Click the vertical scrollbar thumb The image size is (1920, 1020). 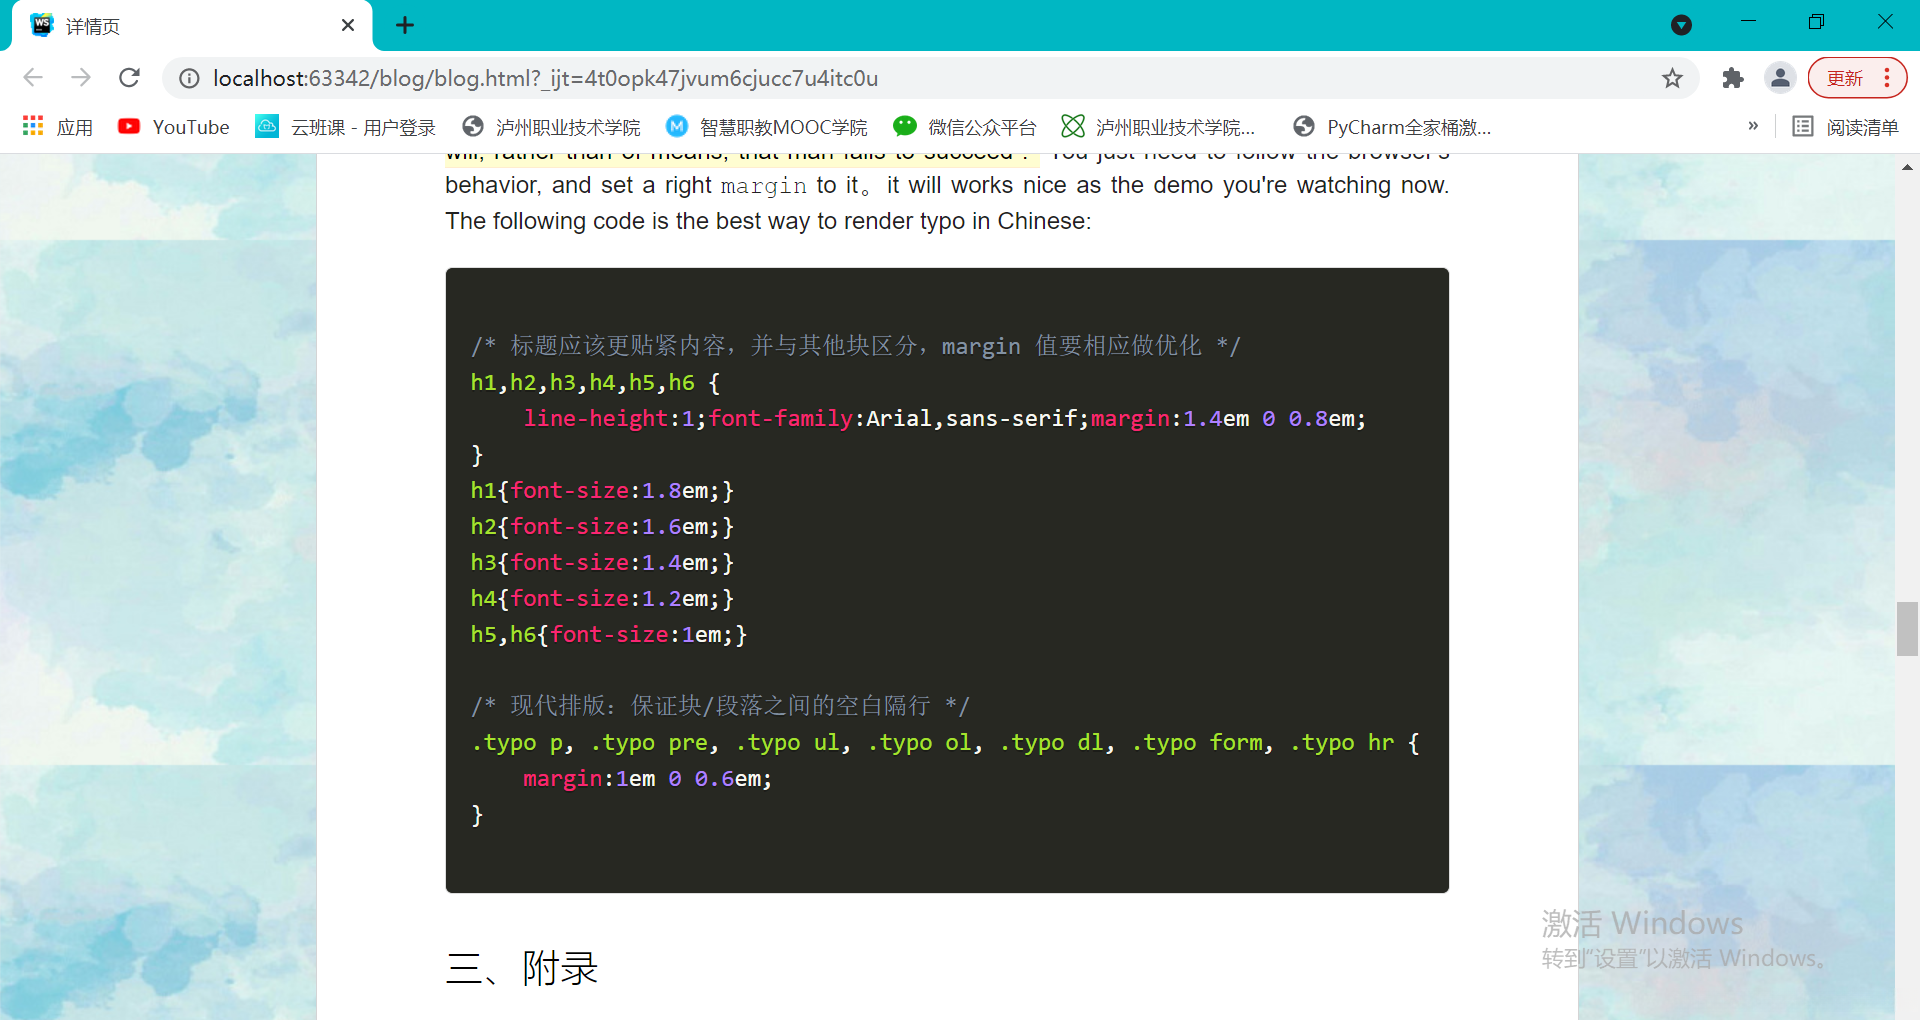(1908, 628)
